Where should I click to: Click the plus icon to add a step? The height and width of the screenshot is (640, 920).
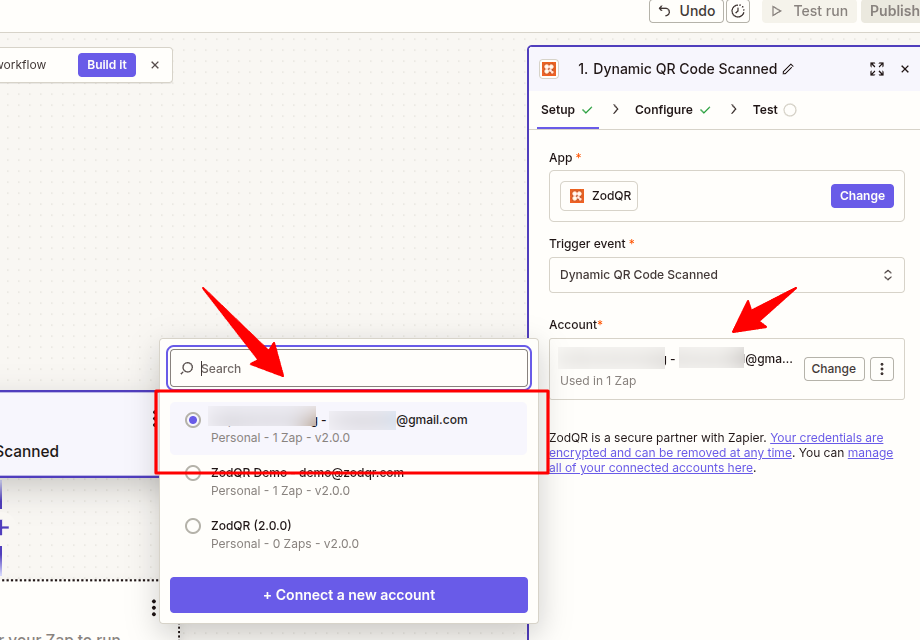[x=4, y=527]
